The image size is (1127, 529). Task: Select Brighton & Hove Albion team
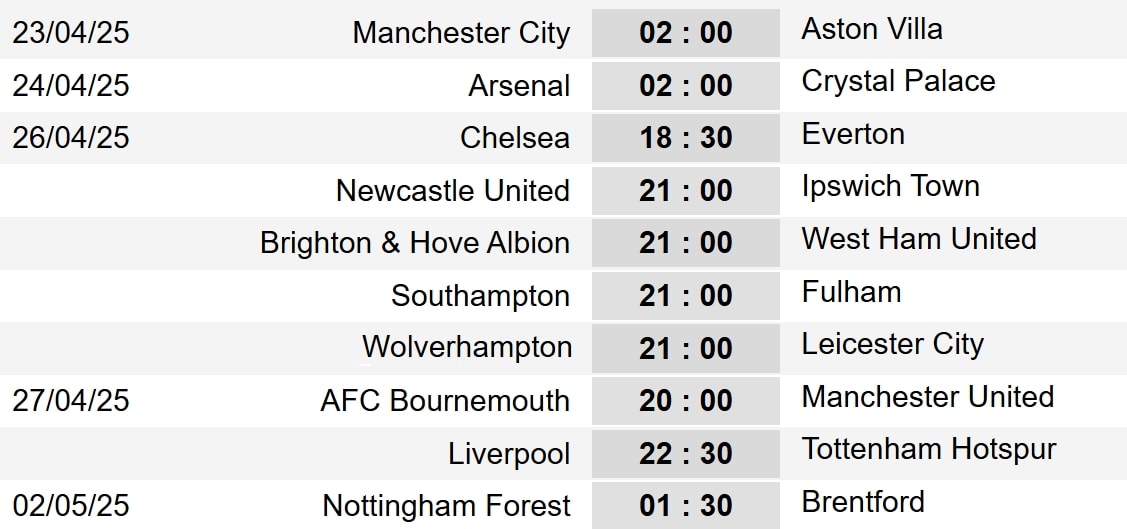(415, 243)
